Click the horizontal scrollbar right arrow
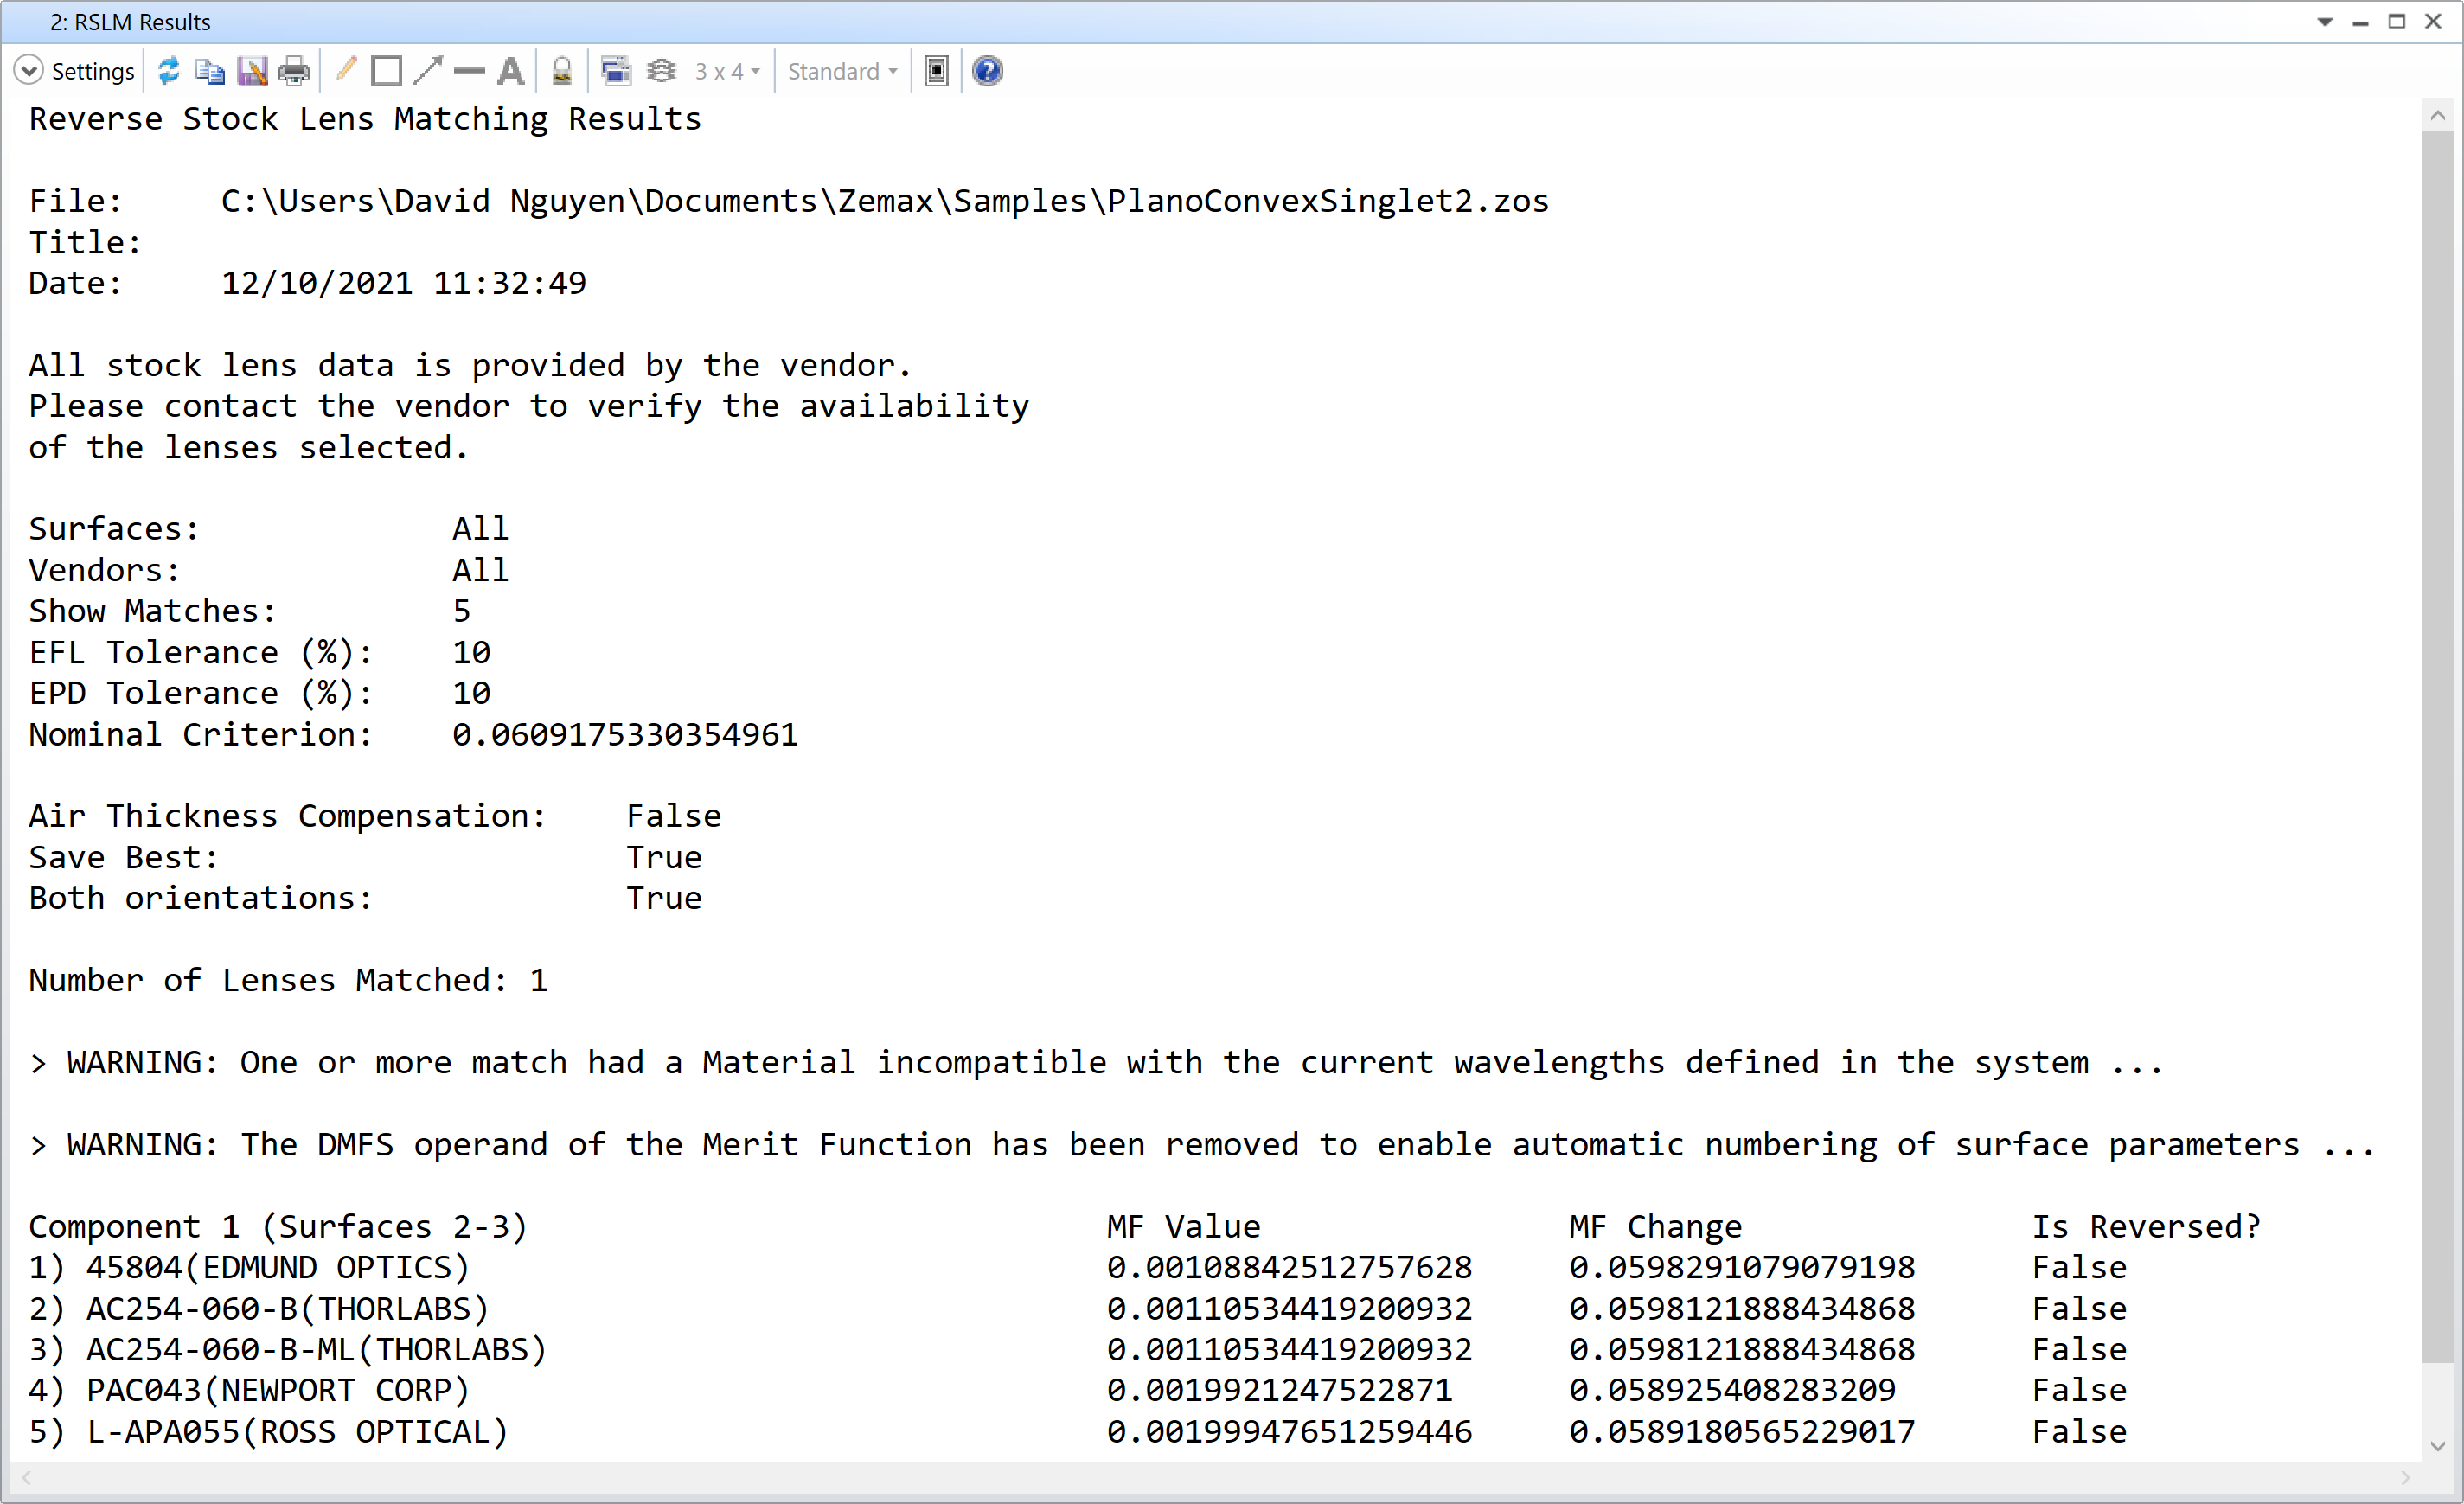The image size is (2464, 1504). (2406, 1477)
